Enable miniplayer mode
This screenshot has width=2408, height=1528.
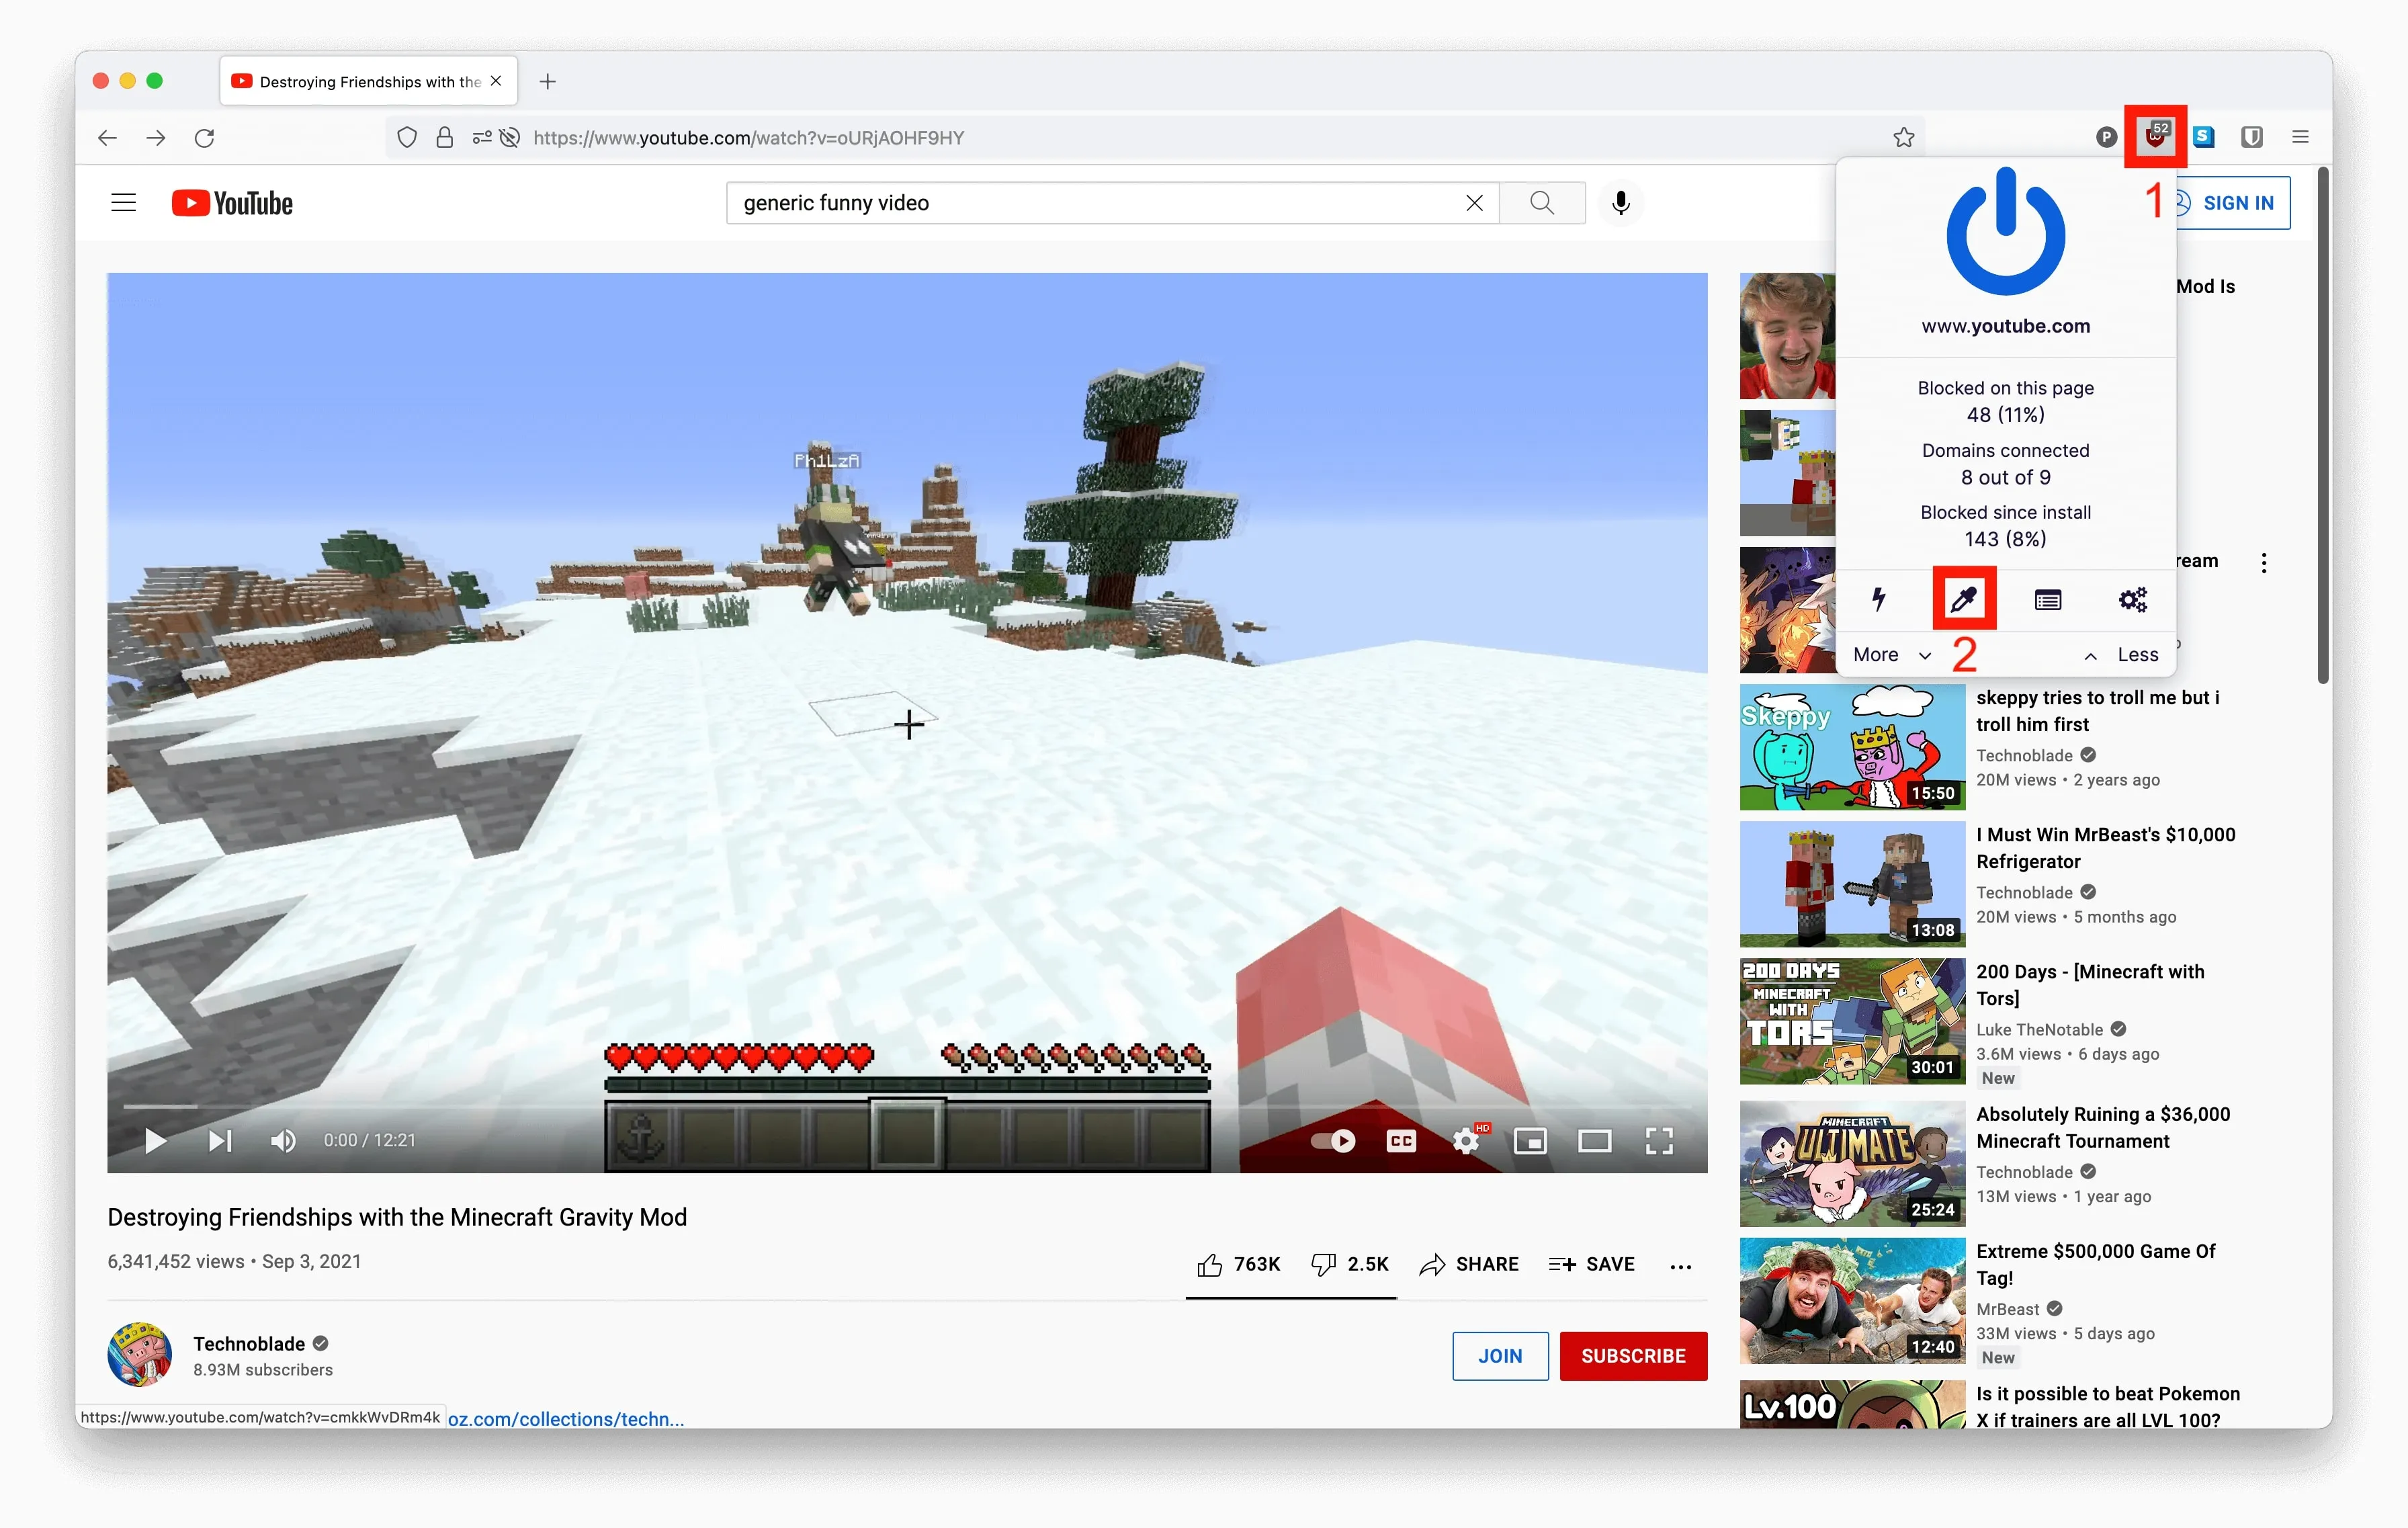1530,1141
